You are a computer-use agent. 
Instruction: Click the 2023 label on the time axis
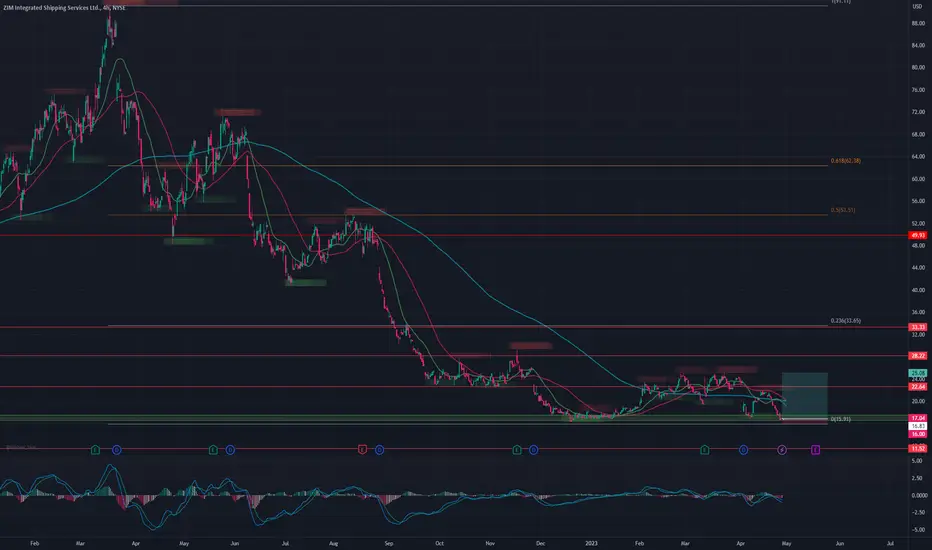point(591,543)
